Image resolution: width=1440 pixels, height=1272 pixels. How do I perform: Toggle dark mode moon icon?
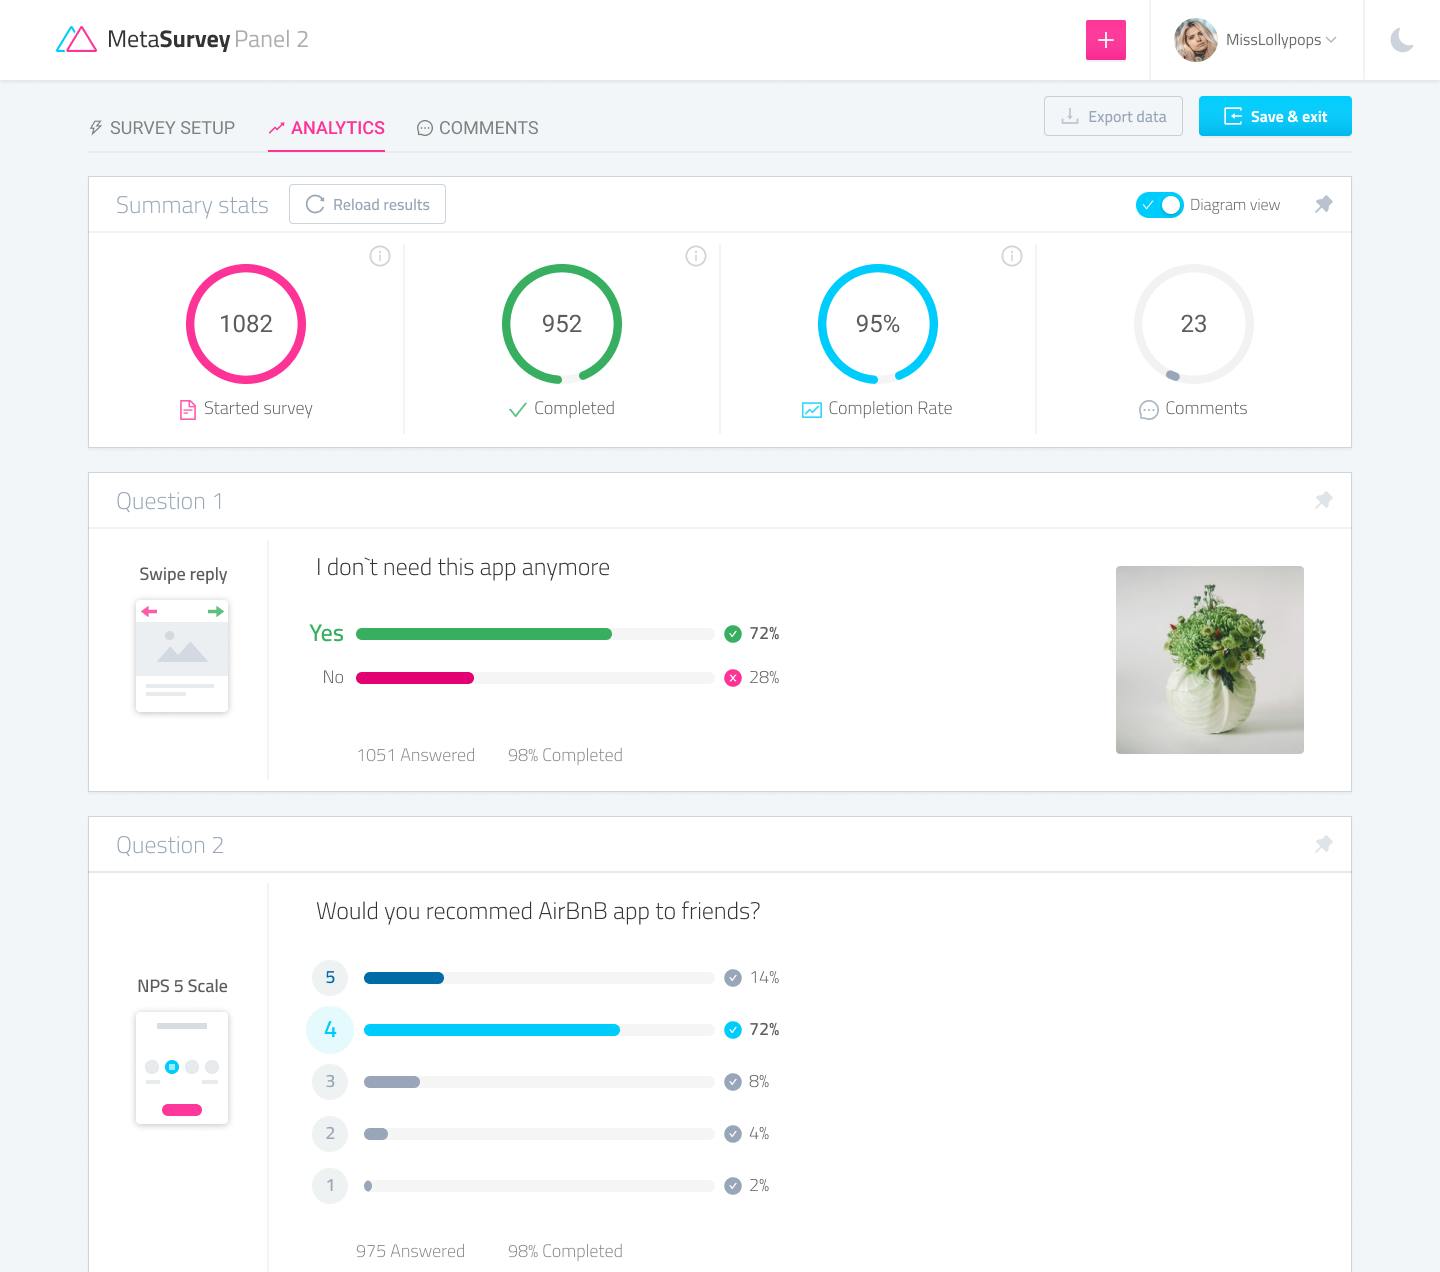click(x=1402, y=40)
